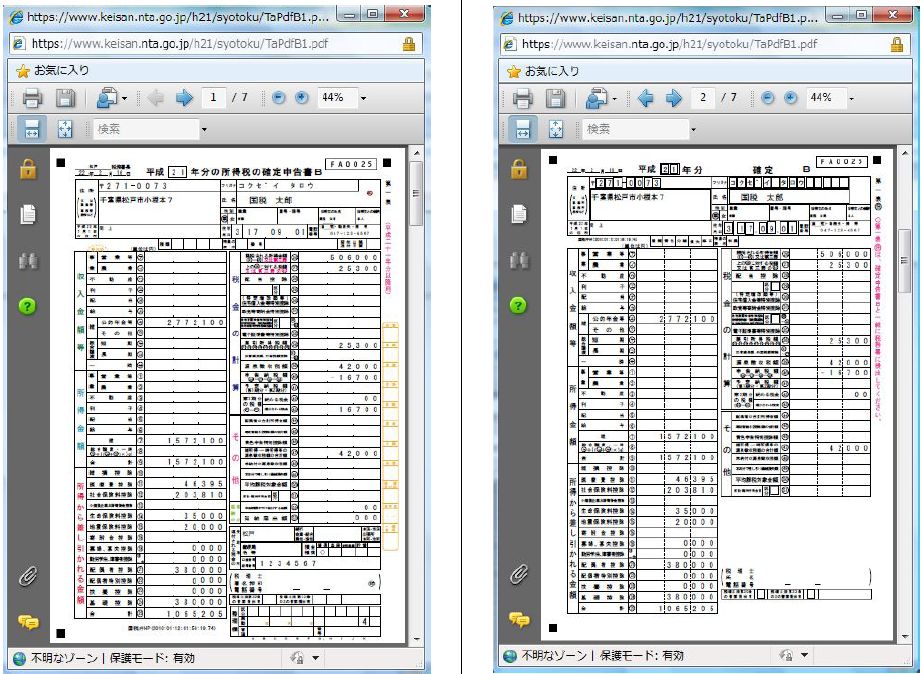Viewport: 922px width, 674px height.
Task: Click security lock icon in right sidebar
Action: point(519,168)
